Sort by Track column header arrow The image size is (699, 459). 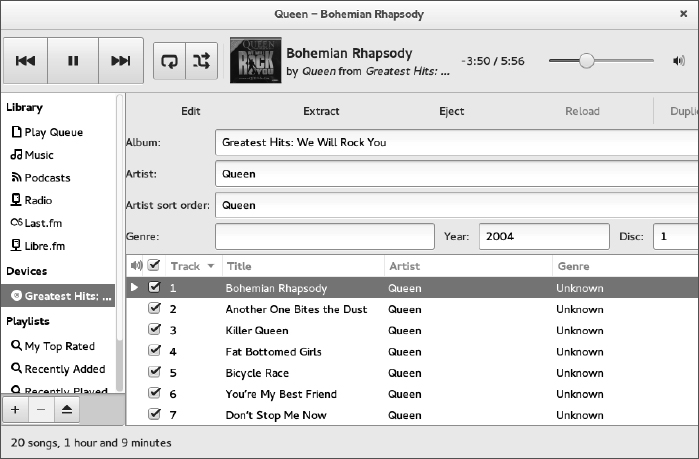[210, 267]
